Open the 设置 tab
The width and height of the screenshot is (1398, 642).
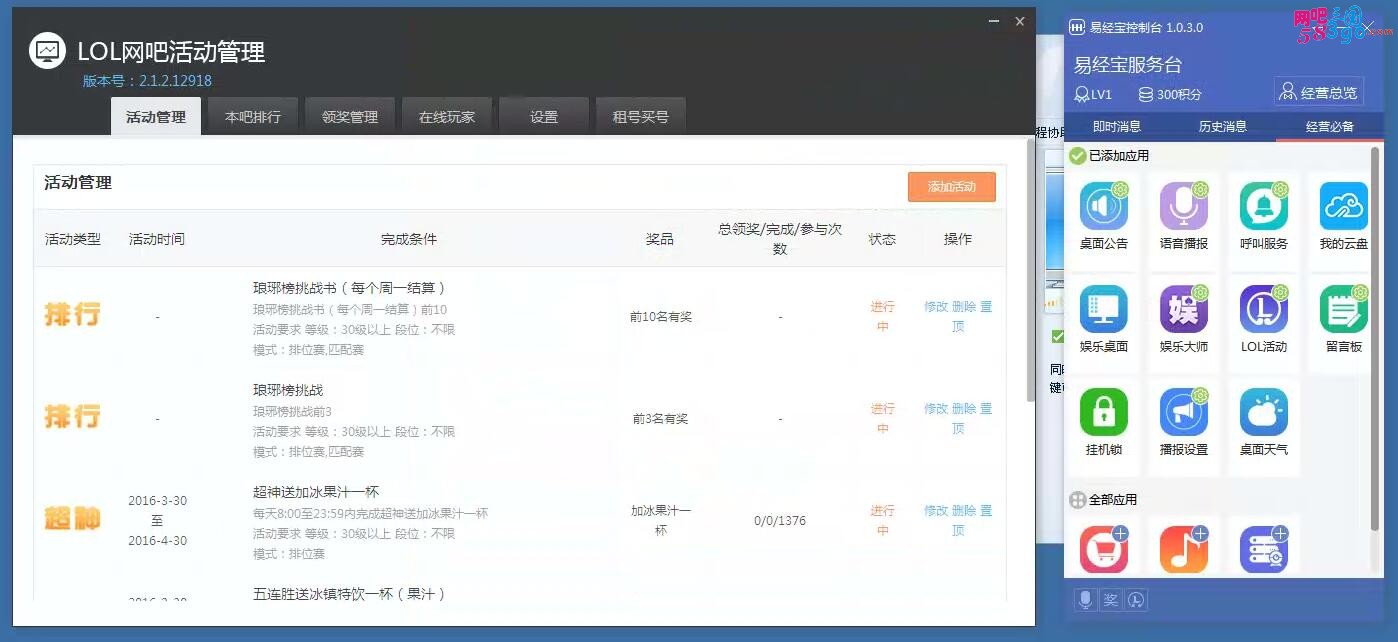coord(544,117)
